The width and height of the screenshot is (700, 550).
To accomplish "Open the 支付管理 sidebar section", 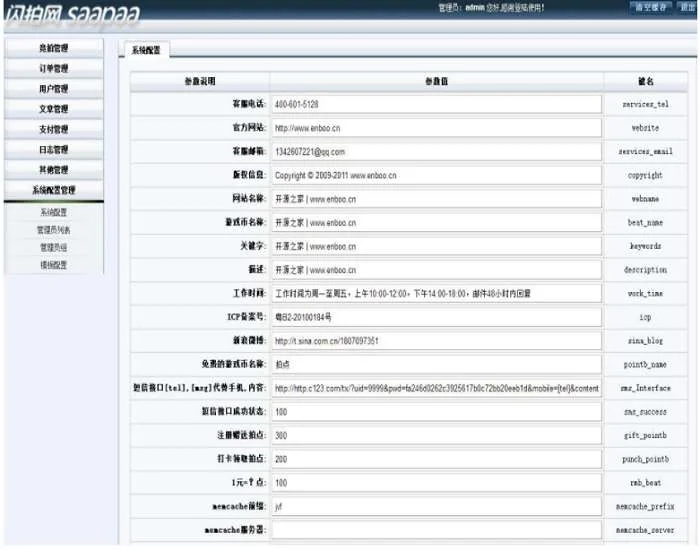I will (x=54, y=129).
